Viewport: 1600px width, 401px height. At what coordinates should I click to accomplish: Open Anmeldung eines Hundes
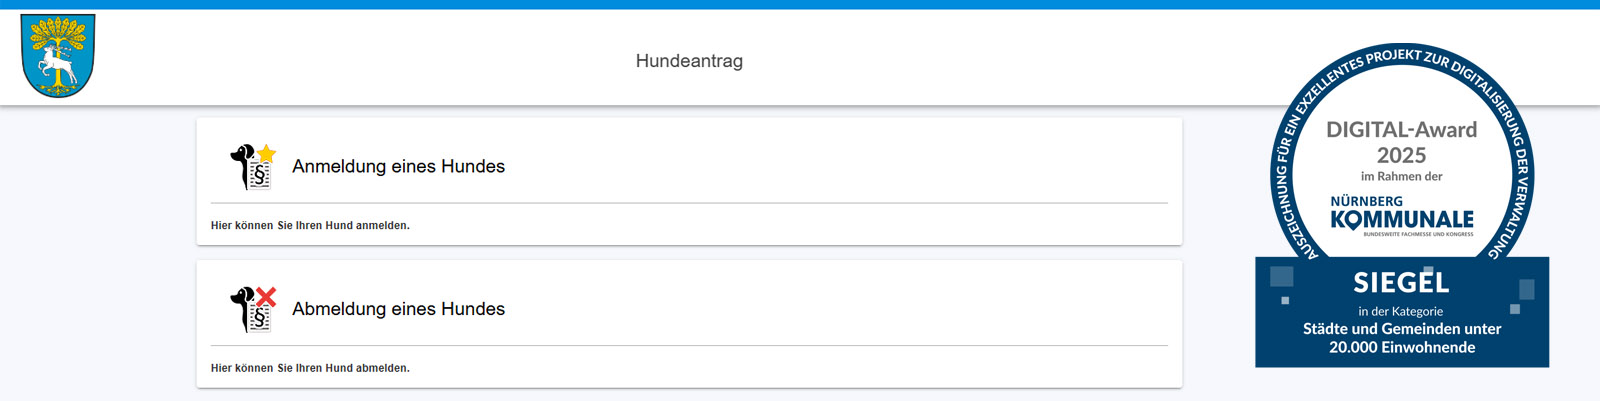tap(398, 166)
